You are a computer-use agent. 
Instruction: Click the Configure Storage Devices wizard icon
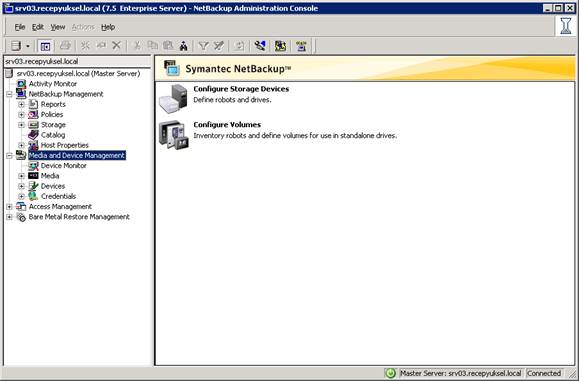[173, 98]
